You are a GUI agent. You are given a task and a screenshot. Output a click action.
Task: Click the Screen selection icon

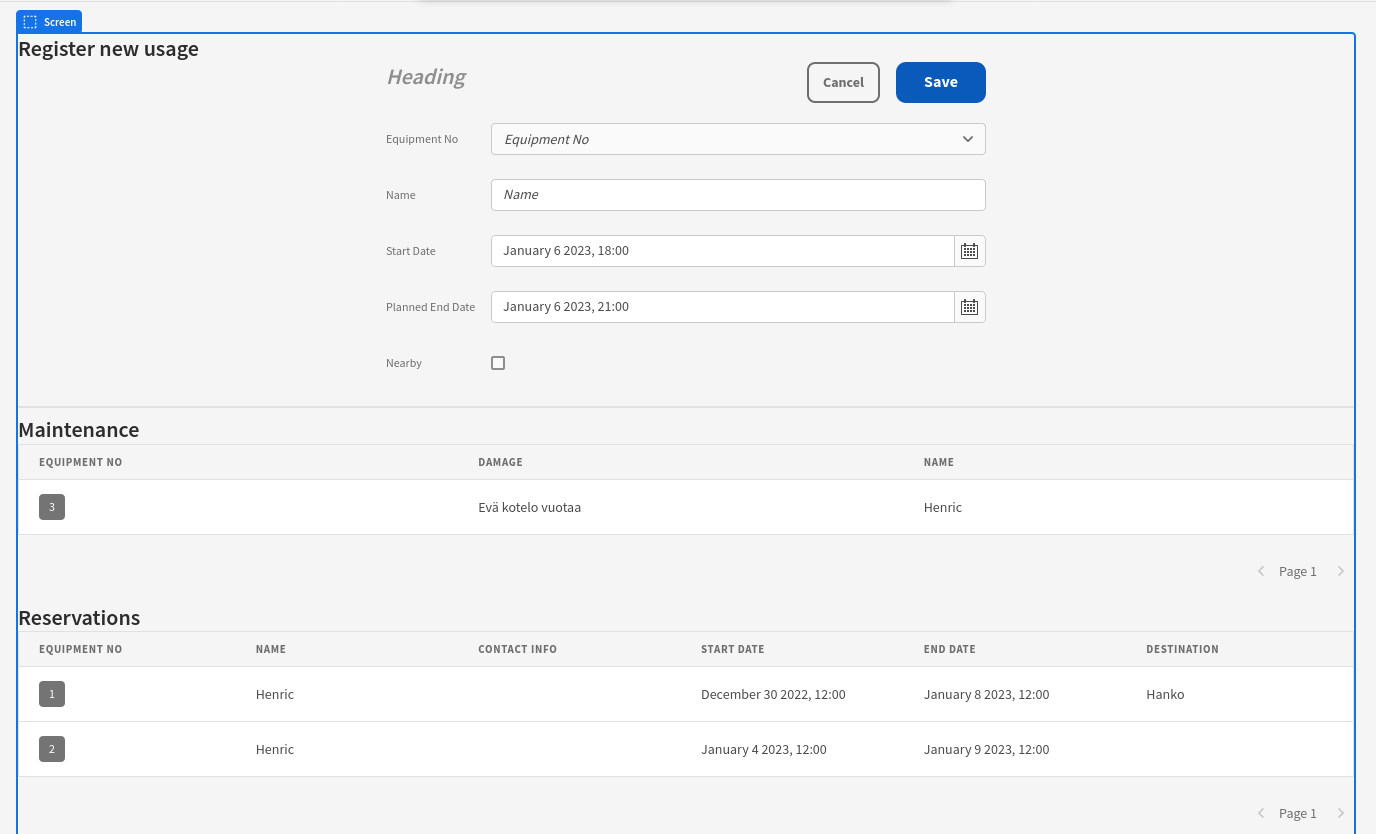coord(30,21)
